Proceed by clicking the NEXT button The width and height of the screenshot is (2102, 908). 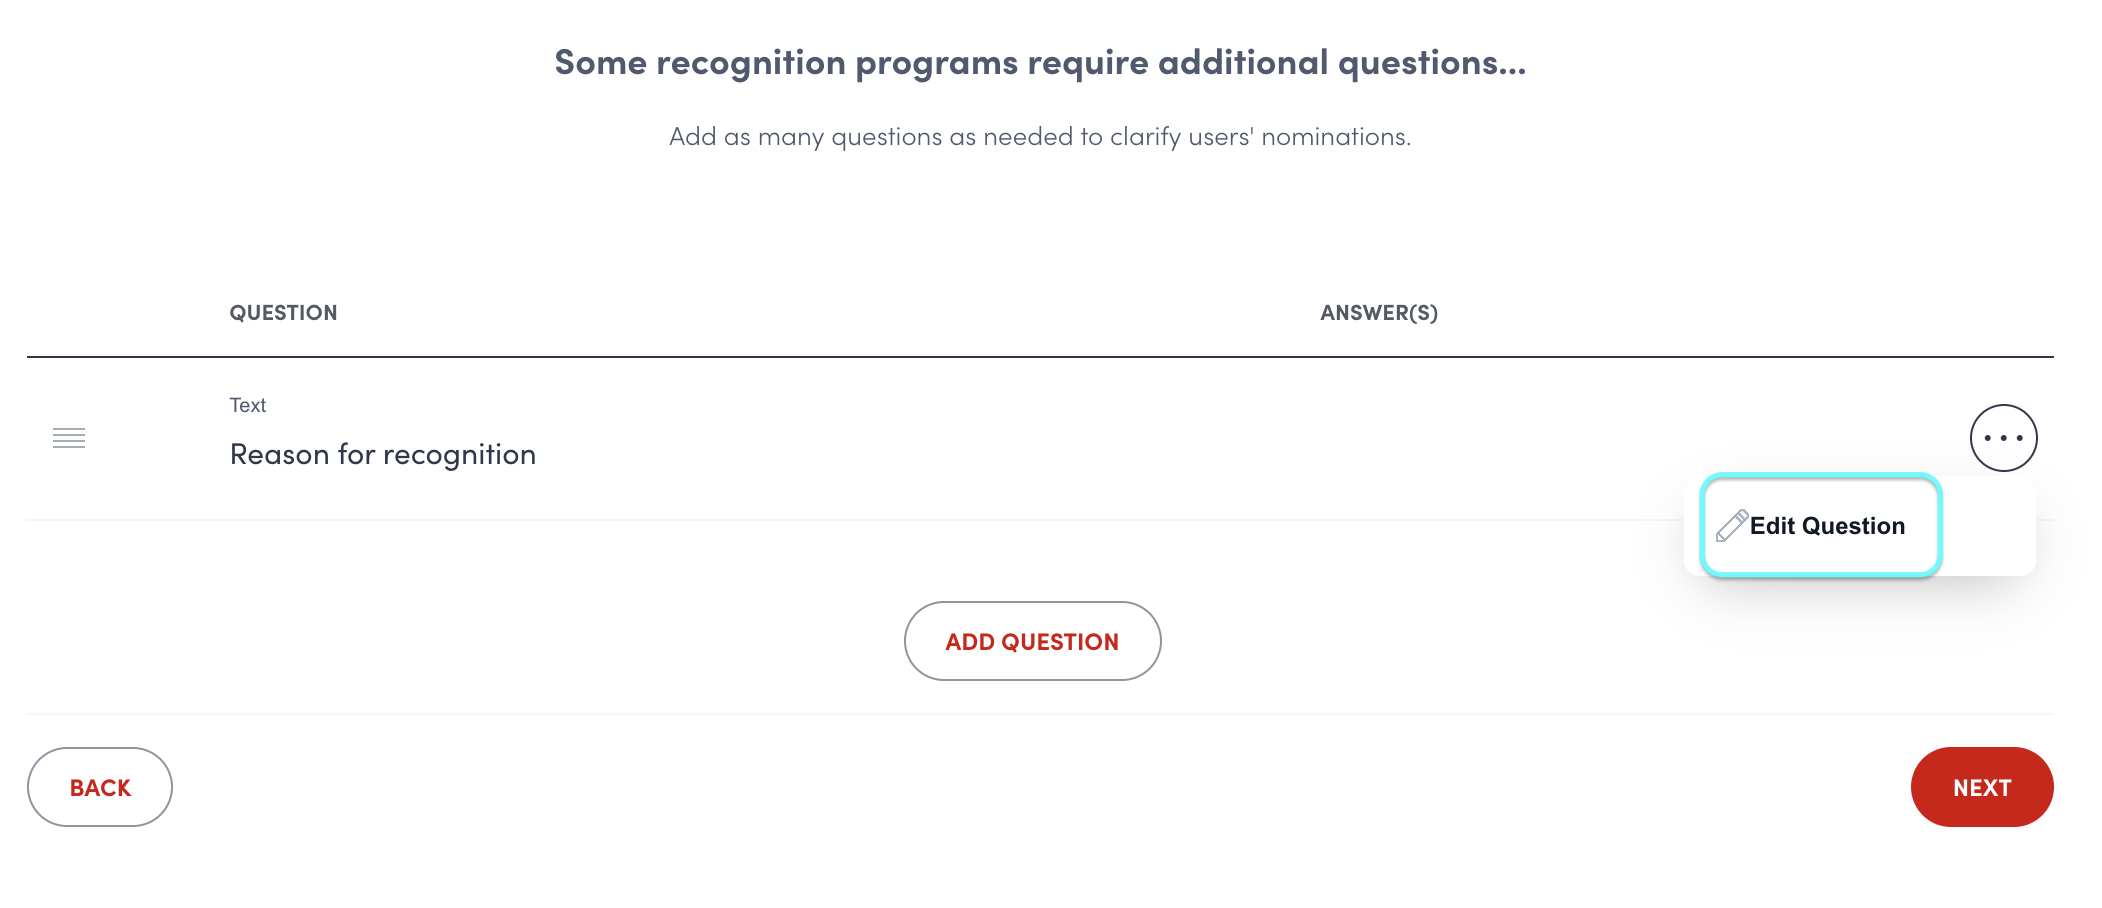pyautogui.click(x=1981, y=788)
